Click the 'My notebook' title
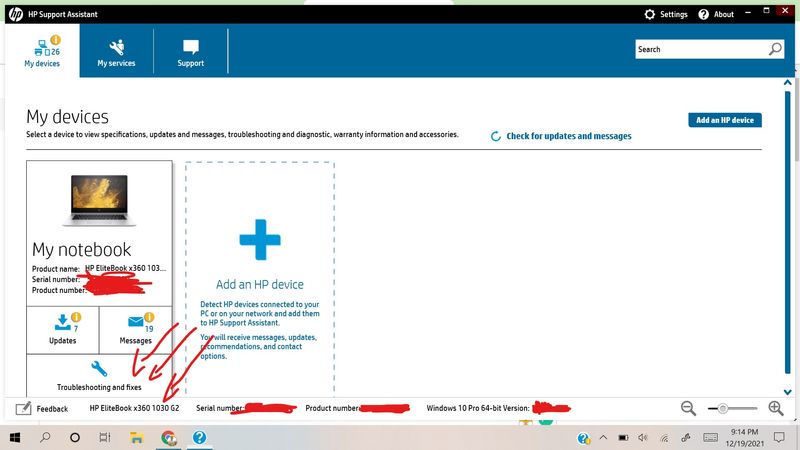The height and width of the screenshot is (450, 800). click(x=82, y=249)
